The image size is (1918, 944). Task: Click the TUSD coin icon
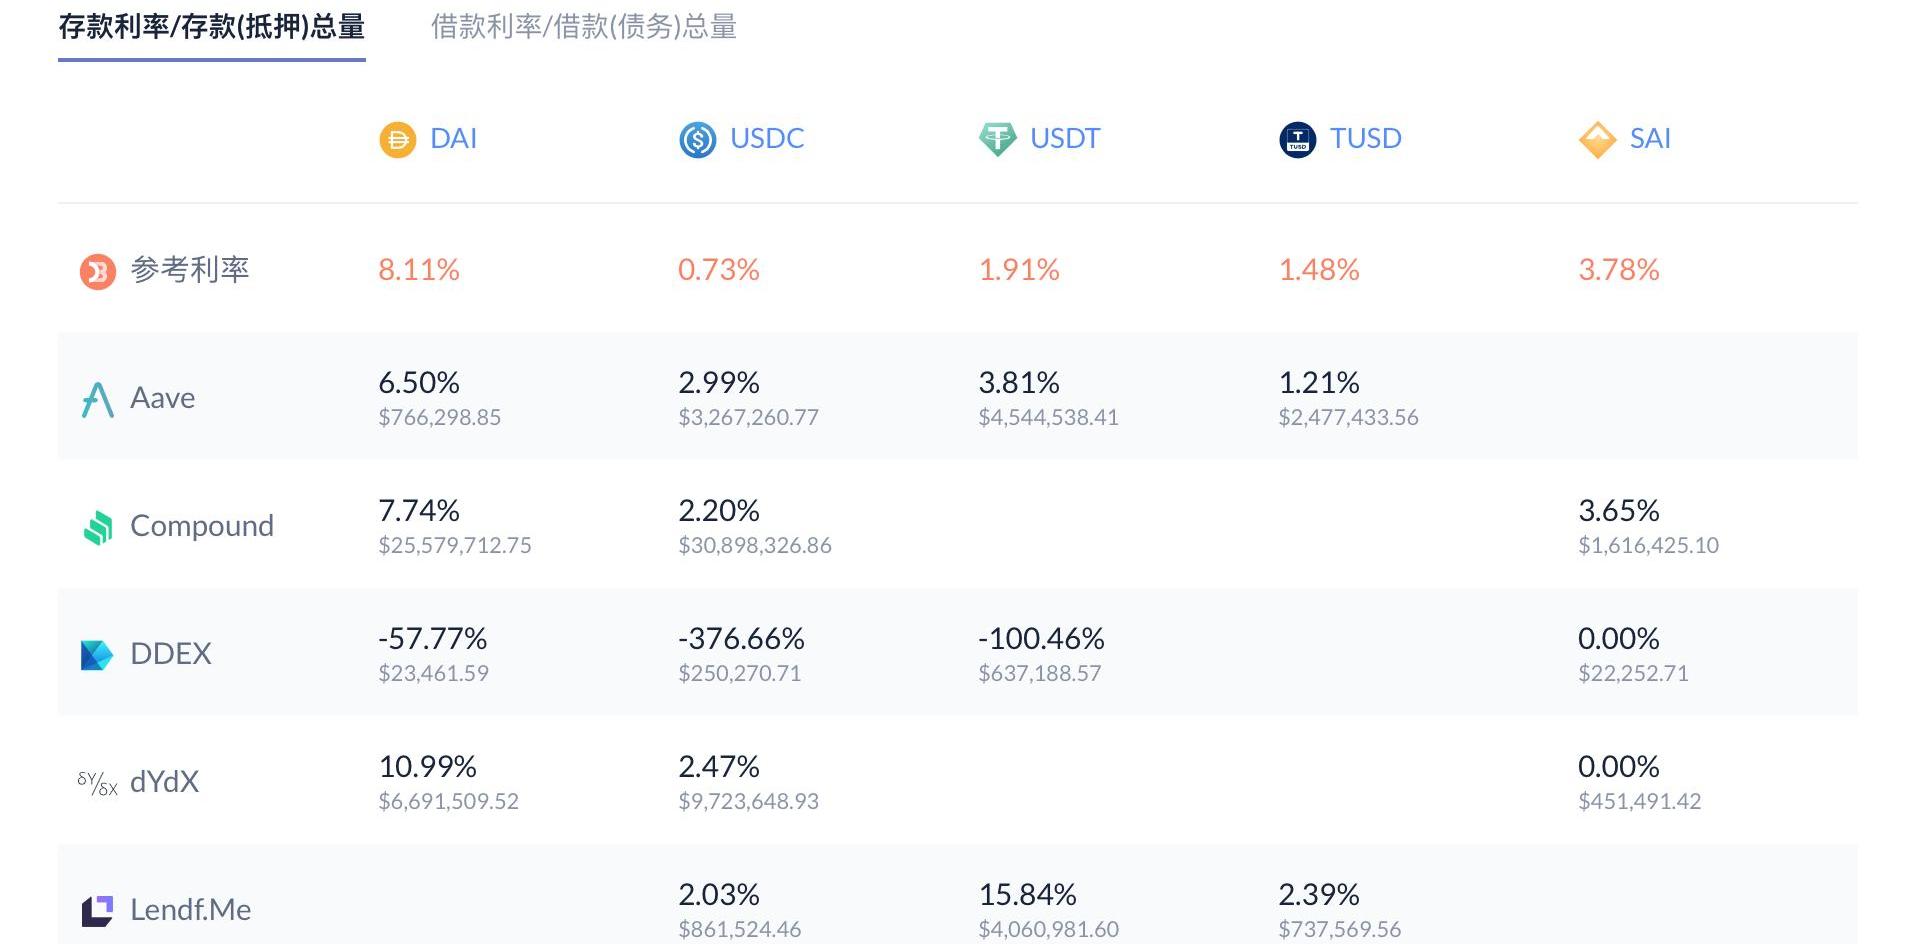pos(1297,139)
